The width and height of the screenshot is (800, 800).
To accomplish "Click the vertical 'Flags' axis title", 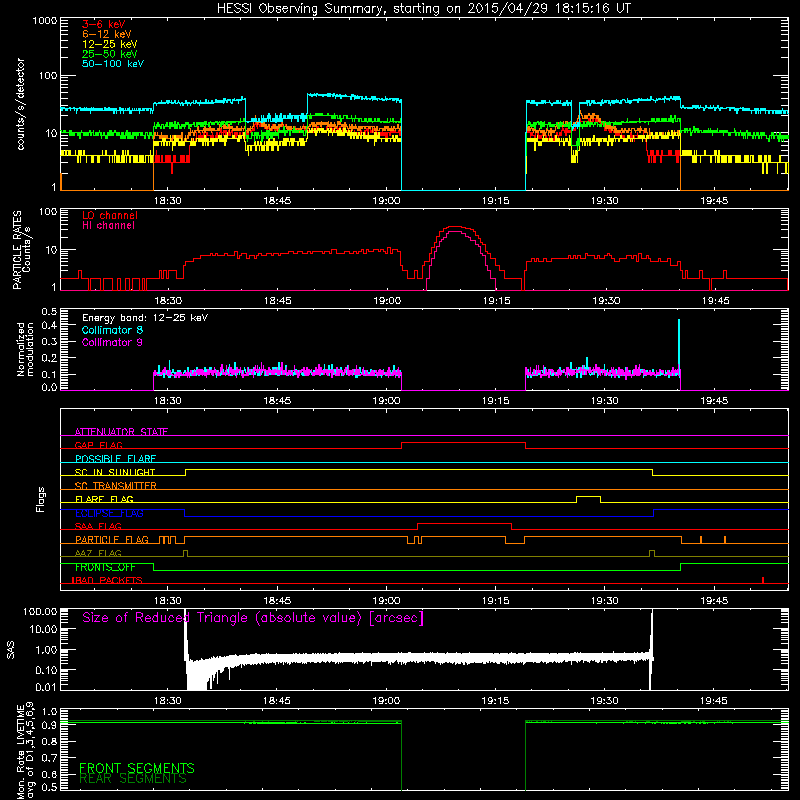I will pos(41,499).
